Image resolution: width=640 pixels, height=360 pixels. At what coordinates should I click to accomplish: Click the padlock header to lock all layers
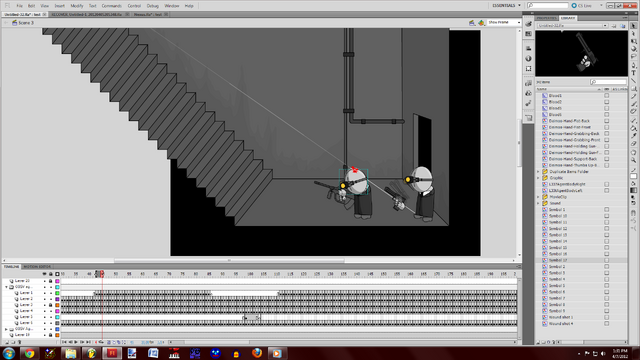tap(51, 274)
